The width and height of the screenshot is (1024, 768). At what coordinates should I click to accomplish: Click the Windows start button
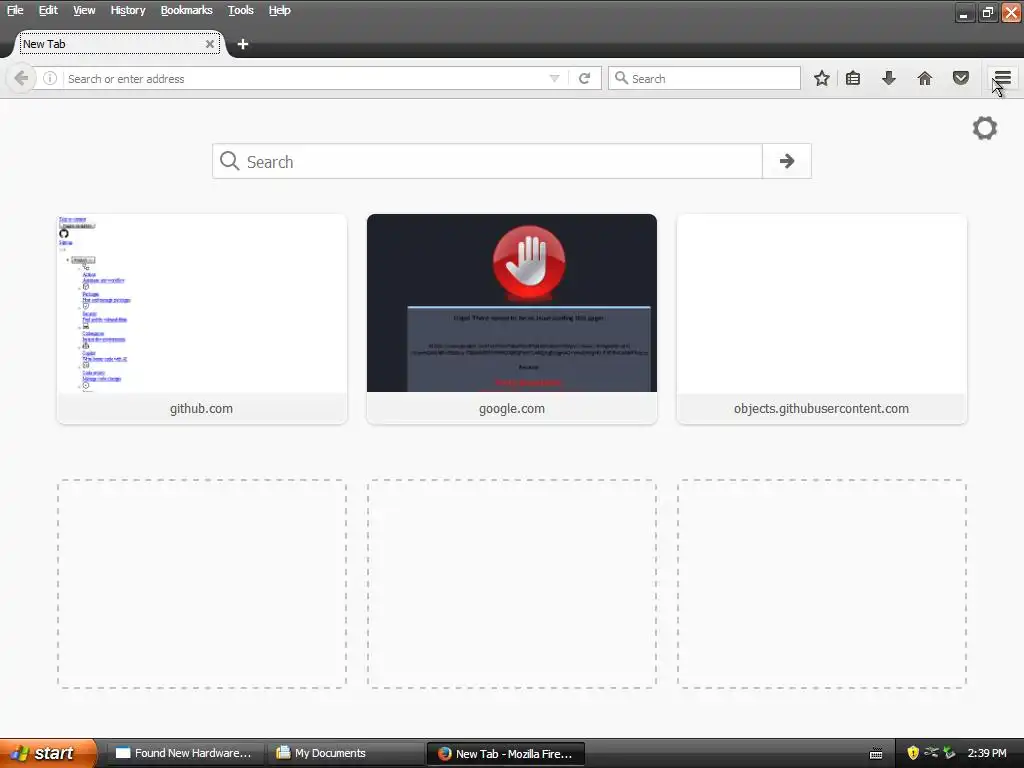(47, 753)
